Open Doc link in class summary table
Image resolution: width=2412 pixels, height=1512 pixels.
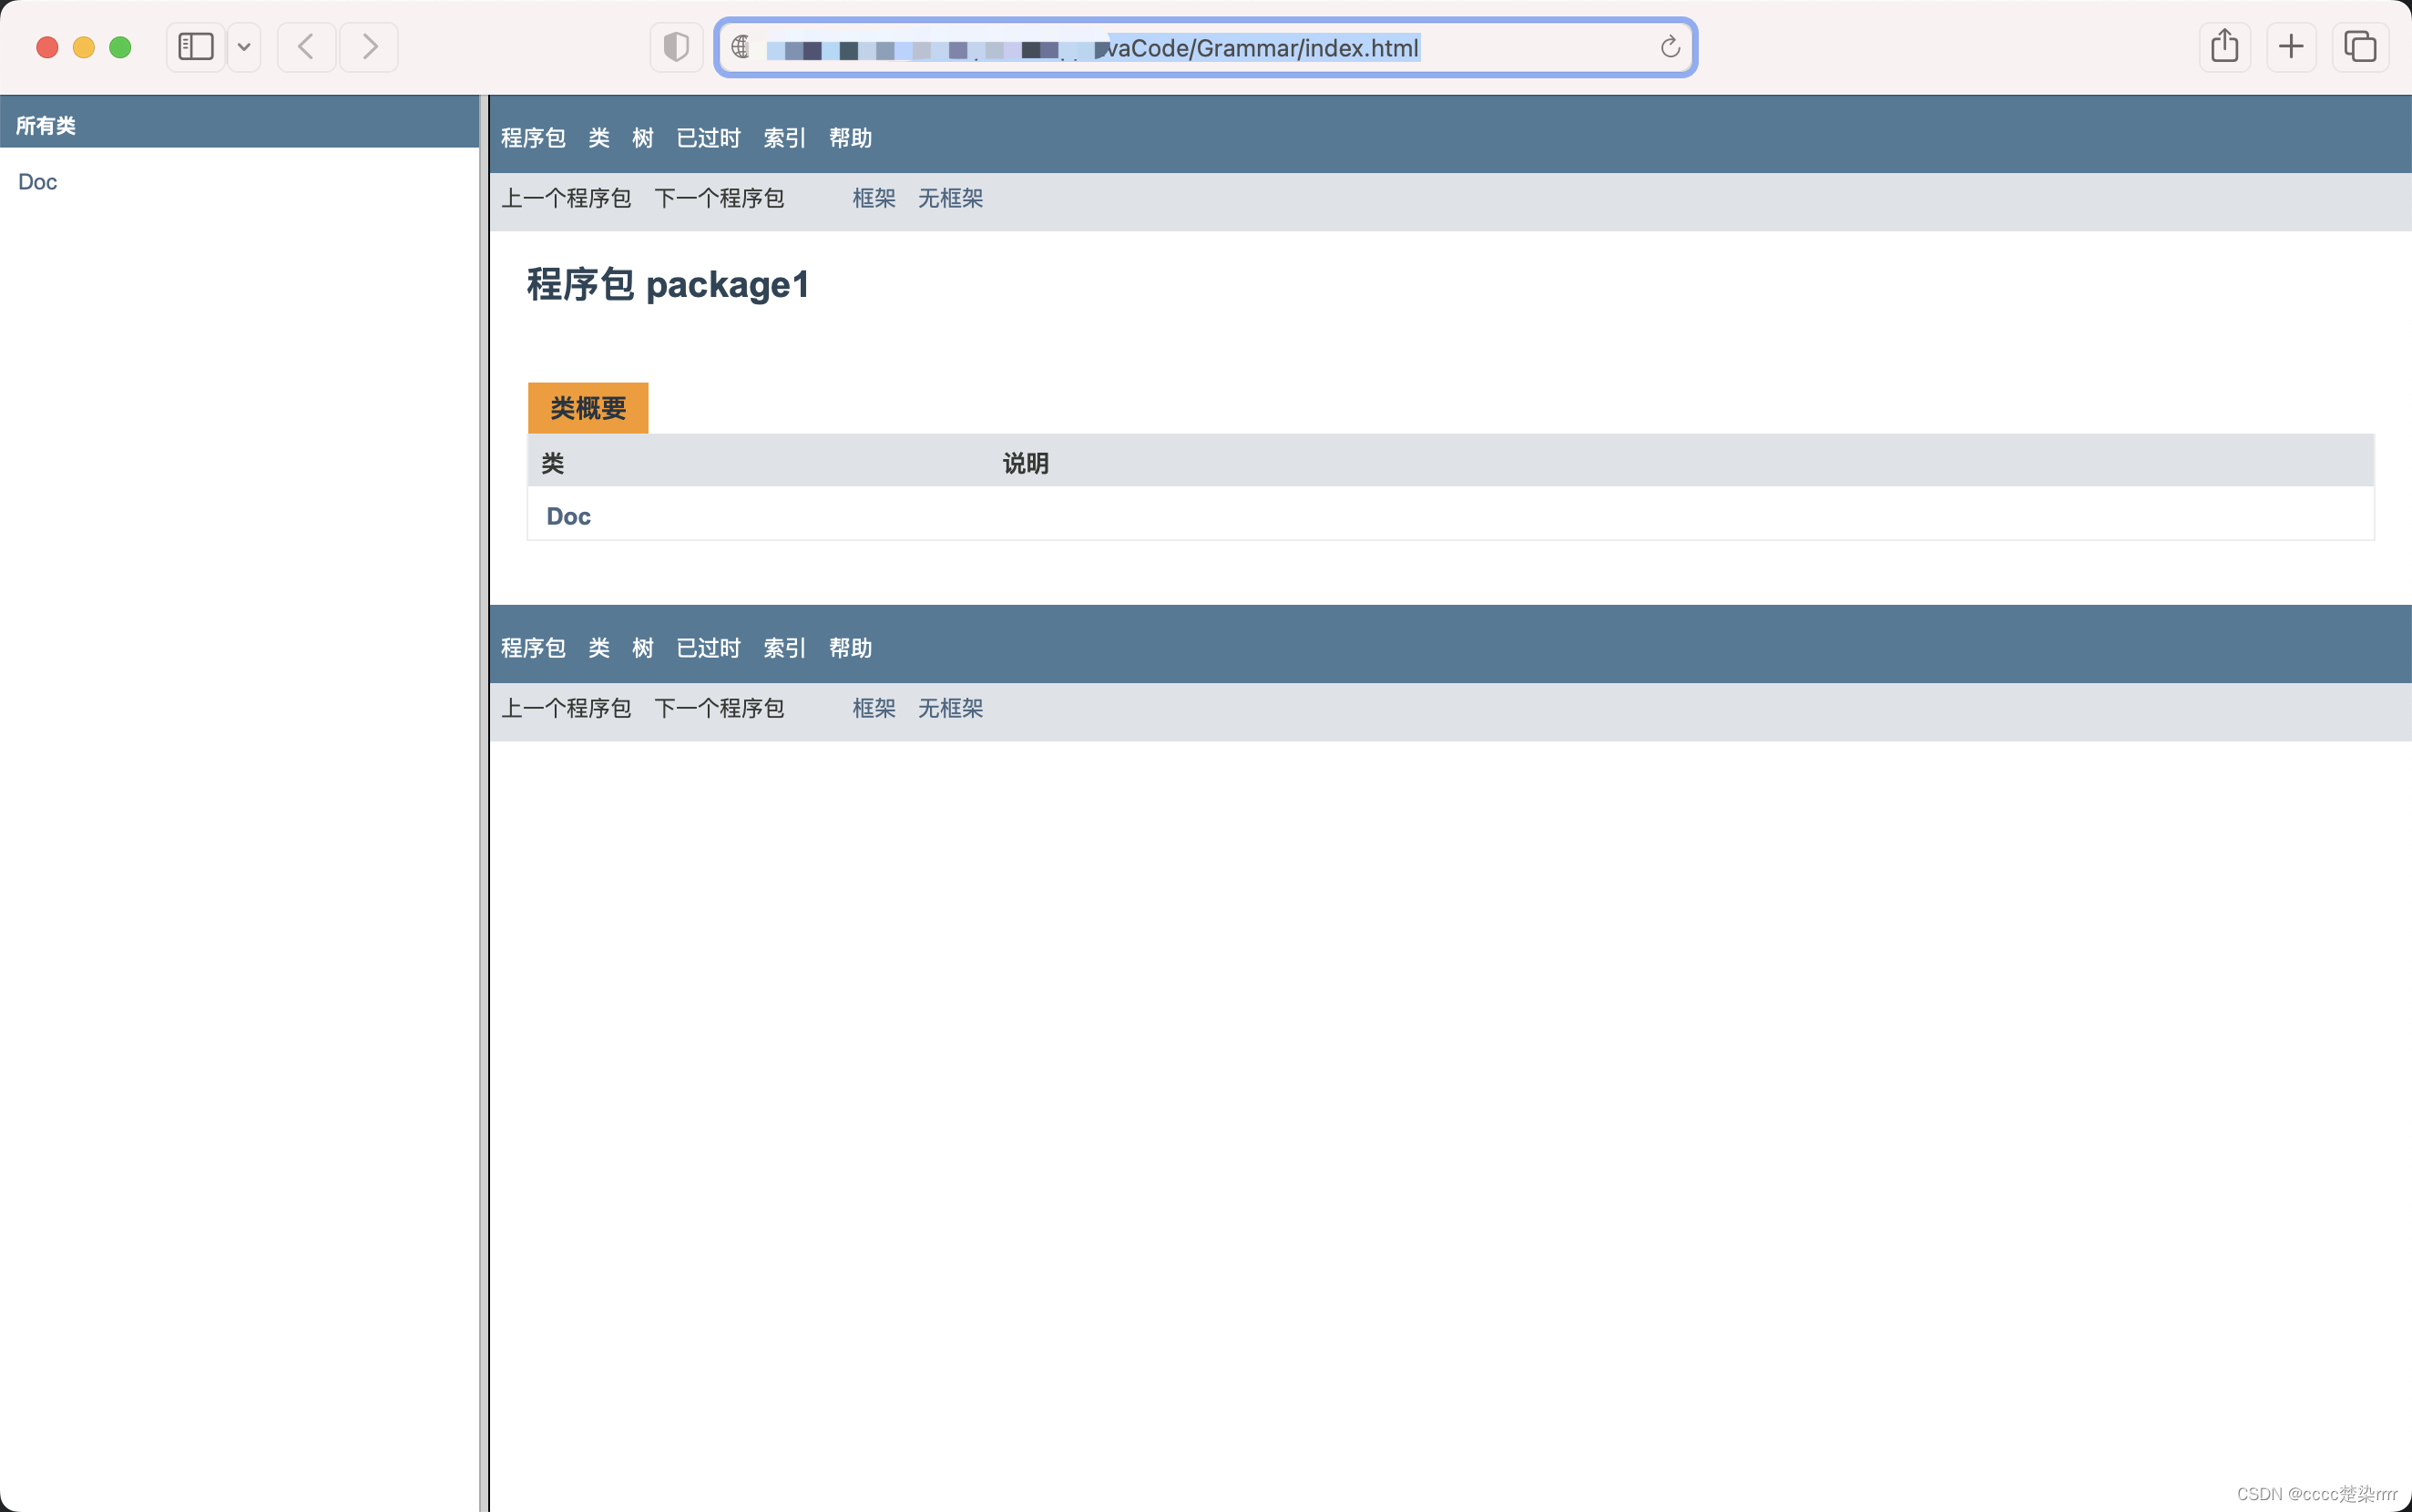[x=569, y=516]
